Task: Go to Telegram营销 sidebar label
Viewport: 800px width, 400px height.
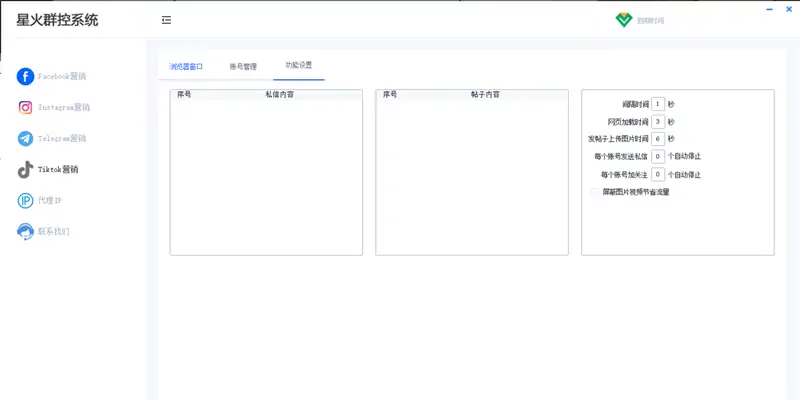Action: [62, 139]
